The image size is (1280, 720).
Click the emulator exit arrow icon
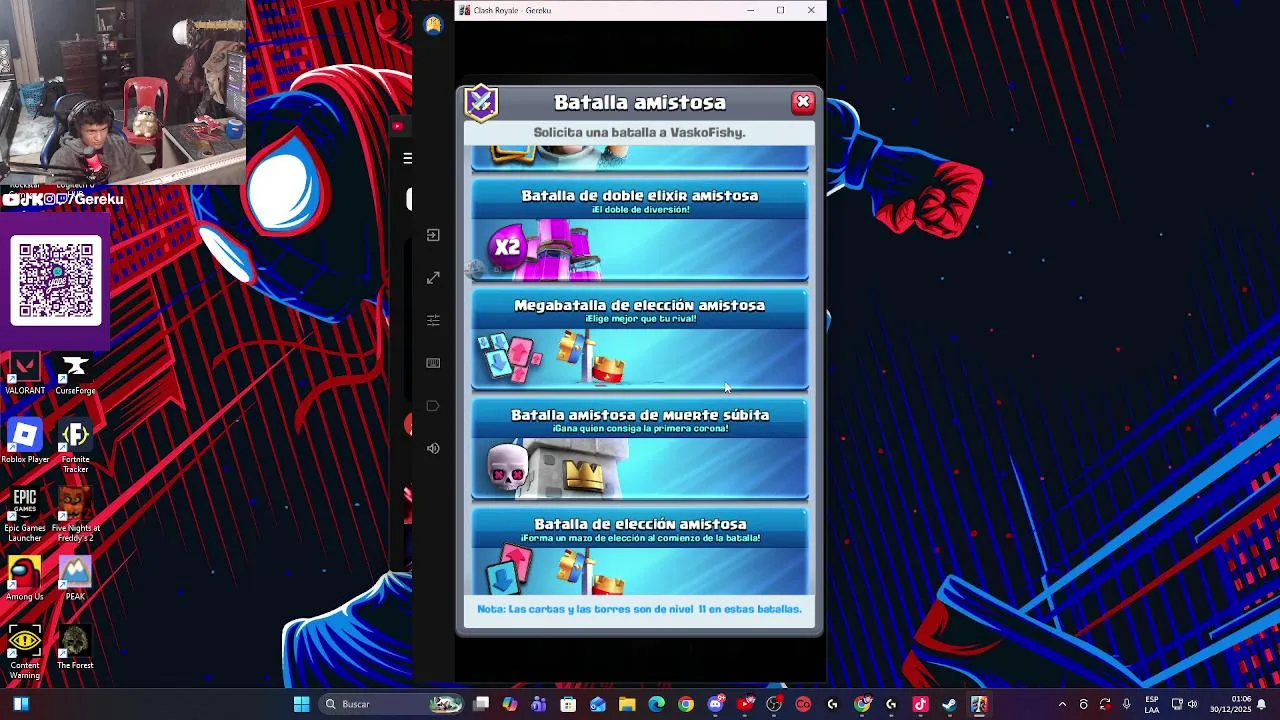(x=433, y=235)
